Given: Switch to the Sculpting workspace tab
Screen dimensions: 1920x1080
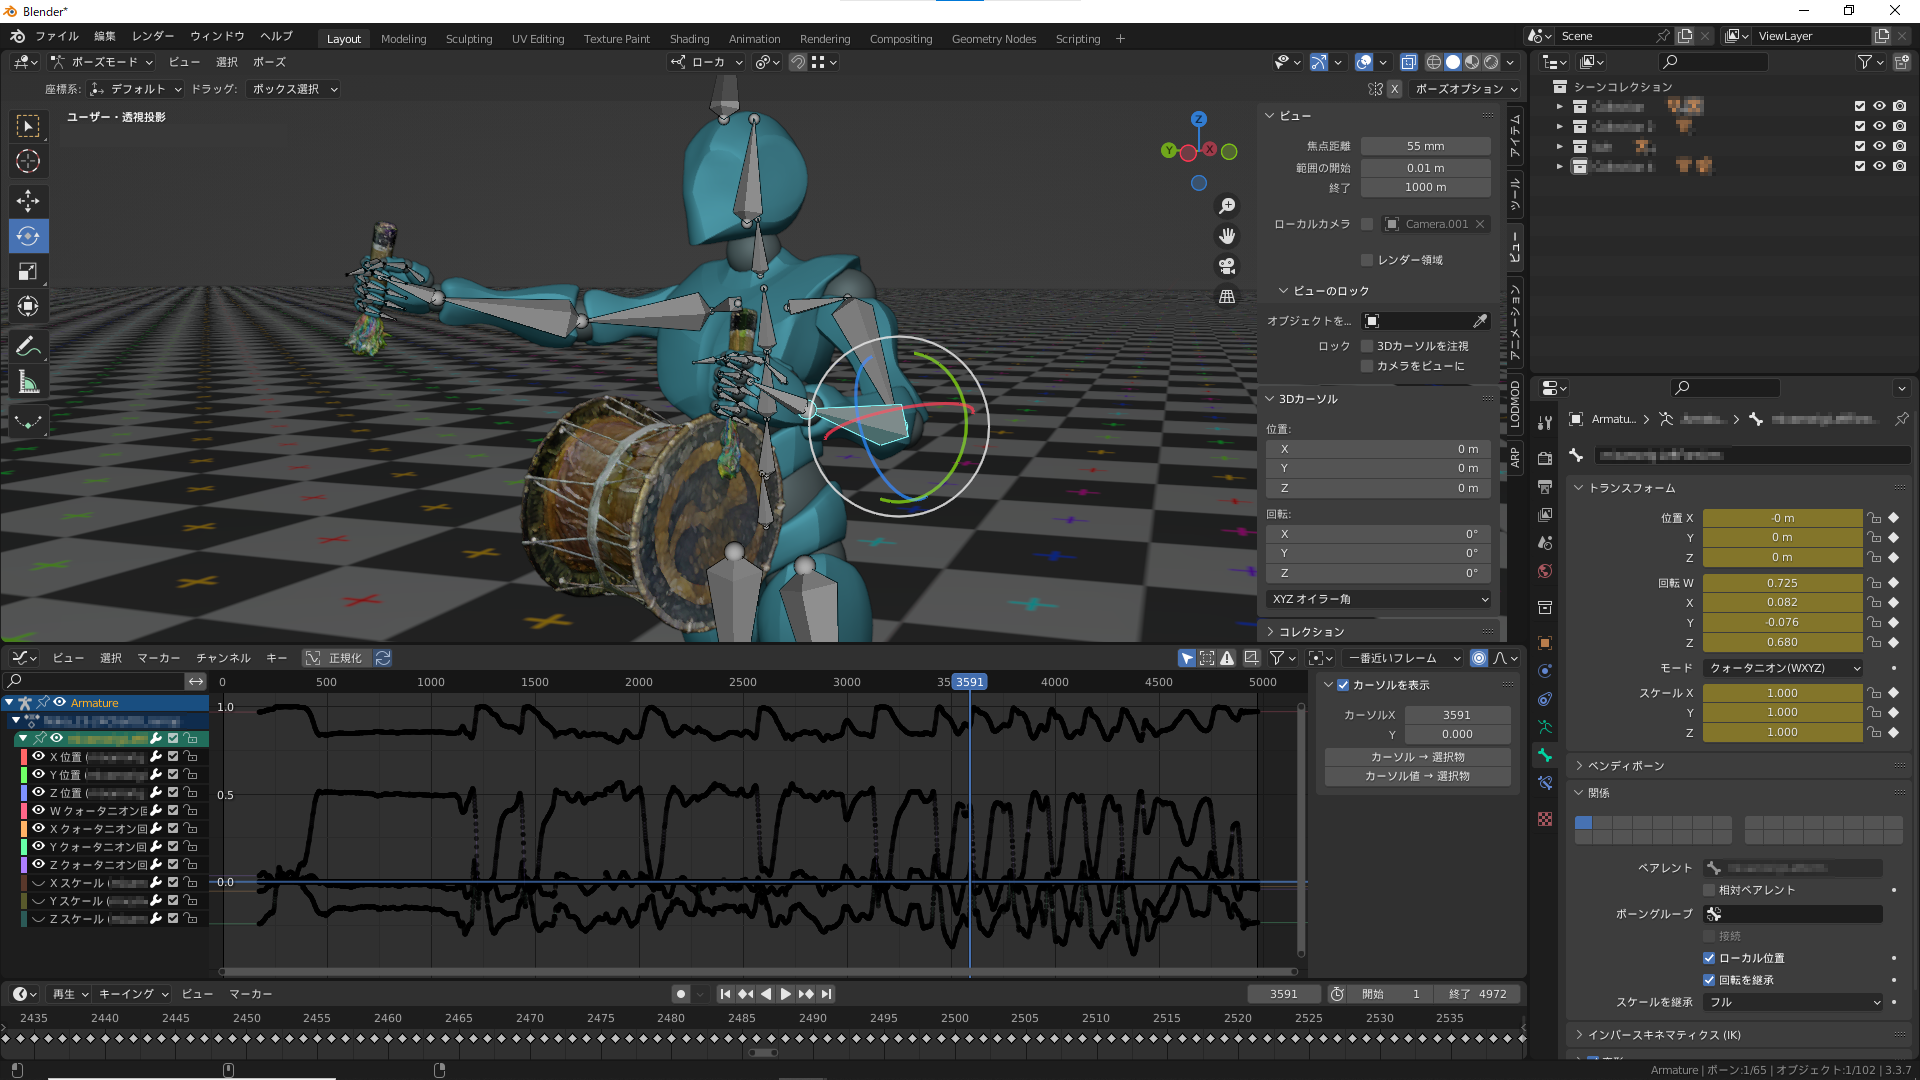Looking at the screenshot, I should click(x=468, y=39).
